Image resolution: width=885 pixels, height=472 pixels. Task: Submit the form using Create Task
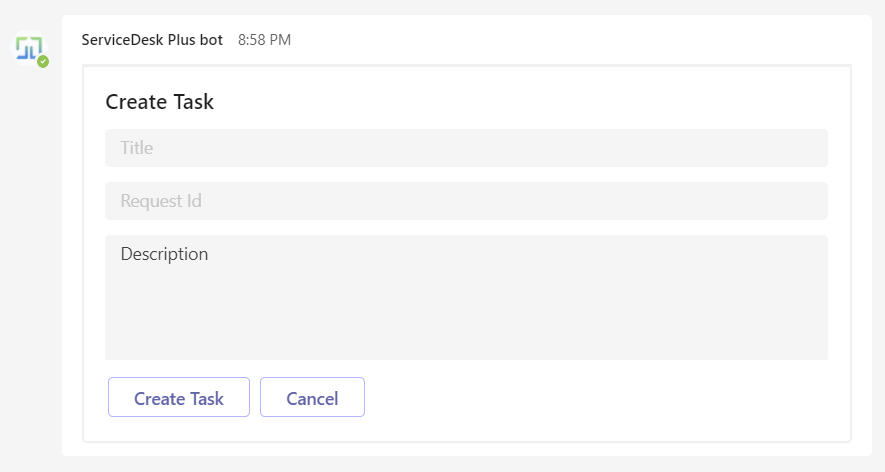179,398
